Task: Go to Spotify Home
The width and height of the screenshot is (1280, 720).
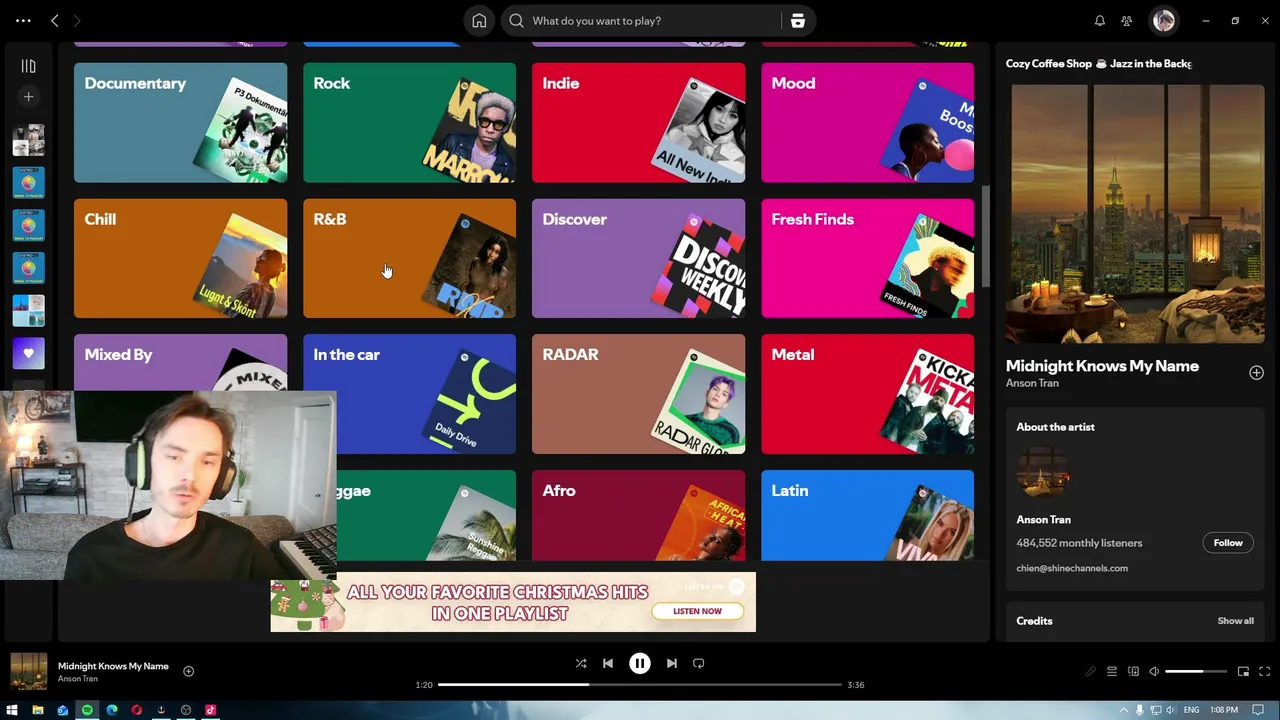Action: [479, 21]
